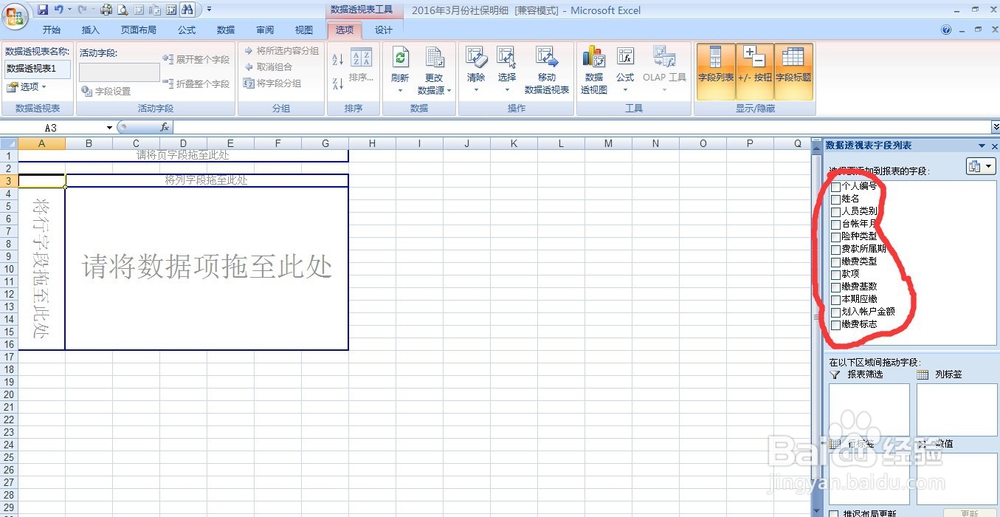Screen dimensions: 1000x517
Task: Undo using the quick access toolbar arrow
Action: (59, 10)
